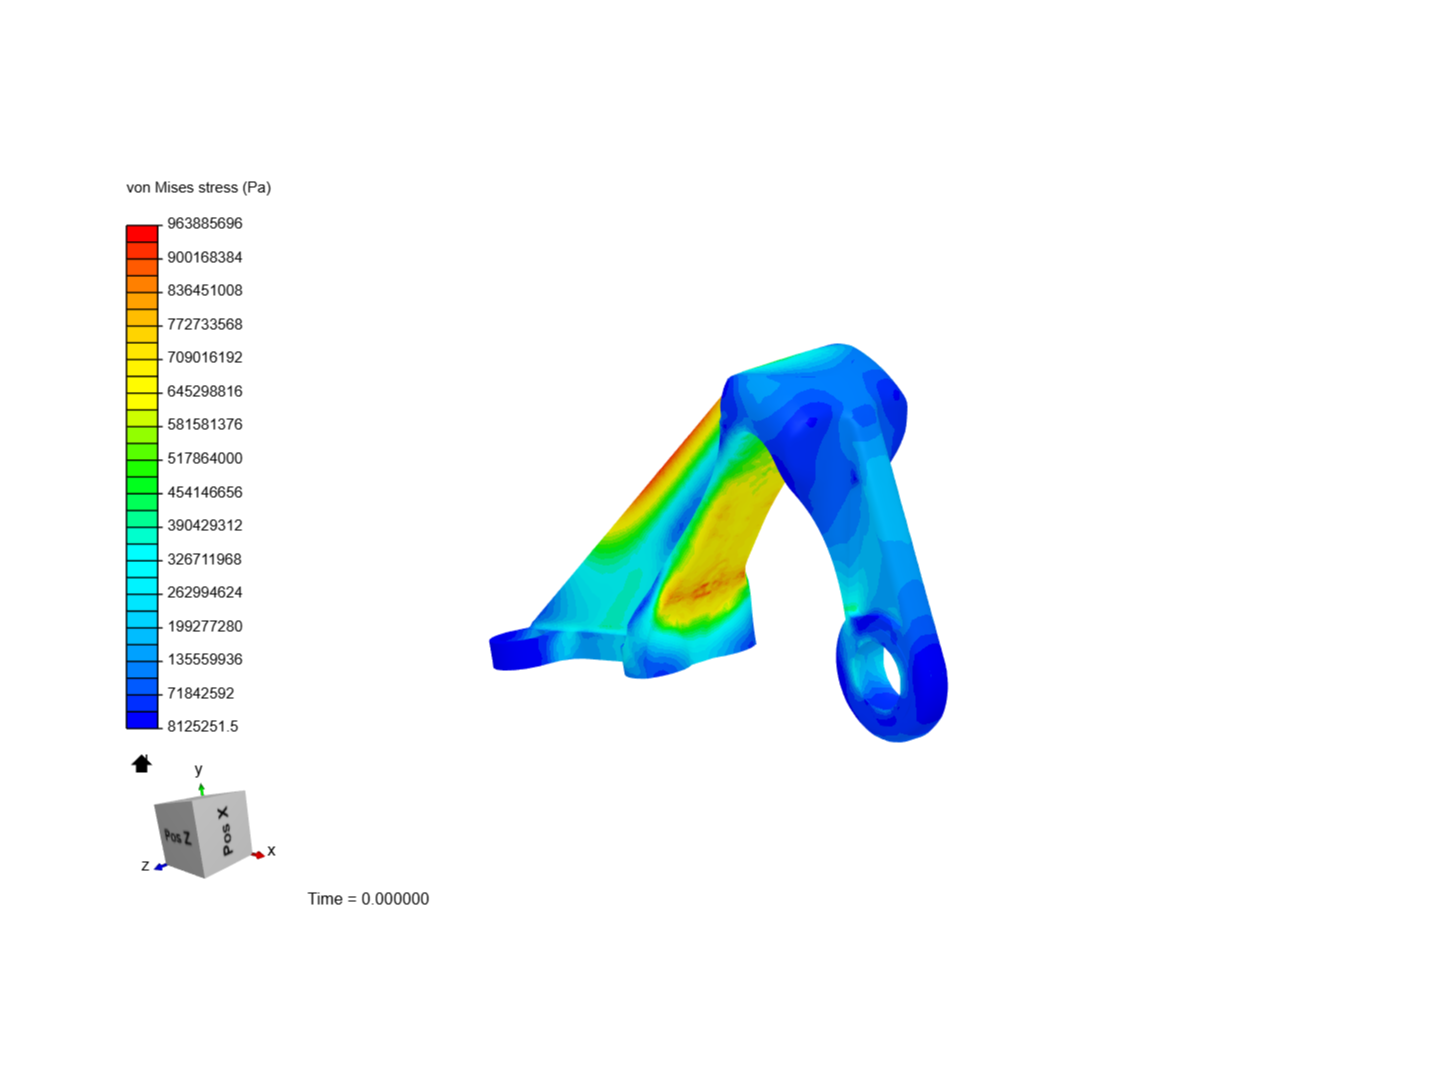Select the legend value 326711968

pyautogui.click(x=204, y=560)
